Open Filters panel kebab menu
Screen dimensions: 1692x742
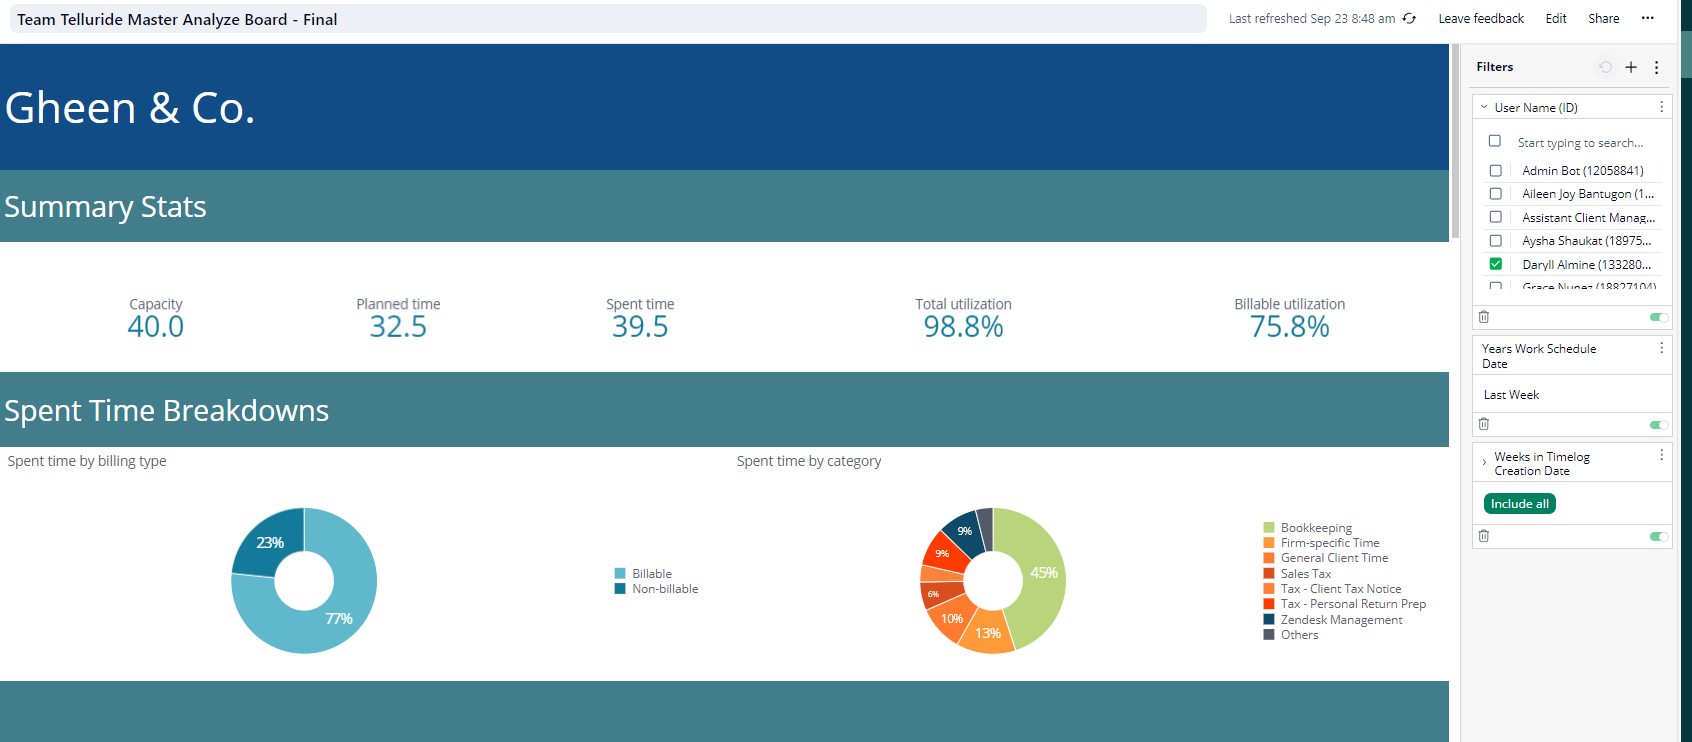1657,67
